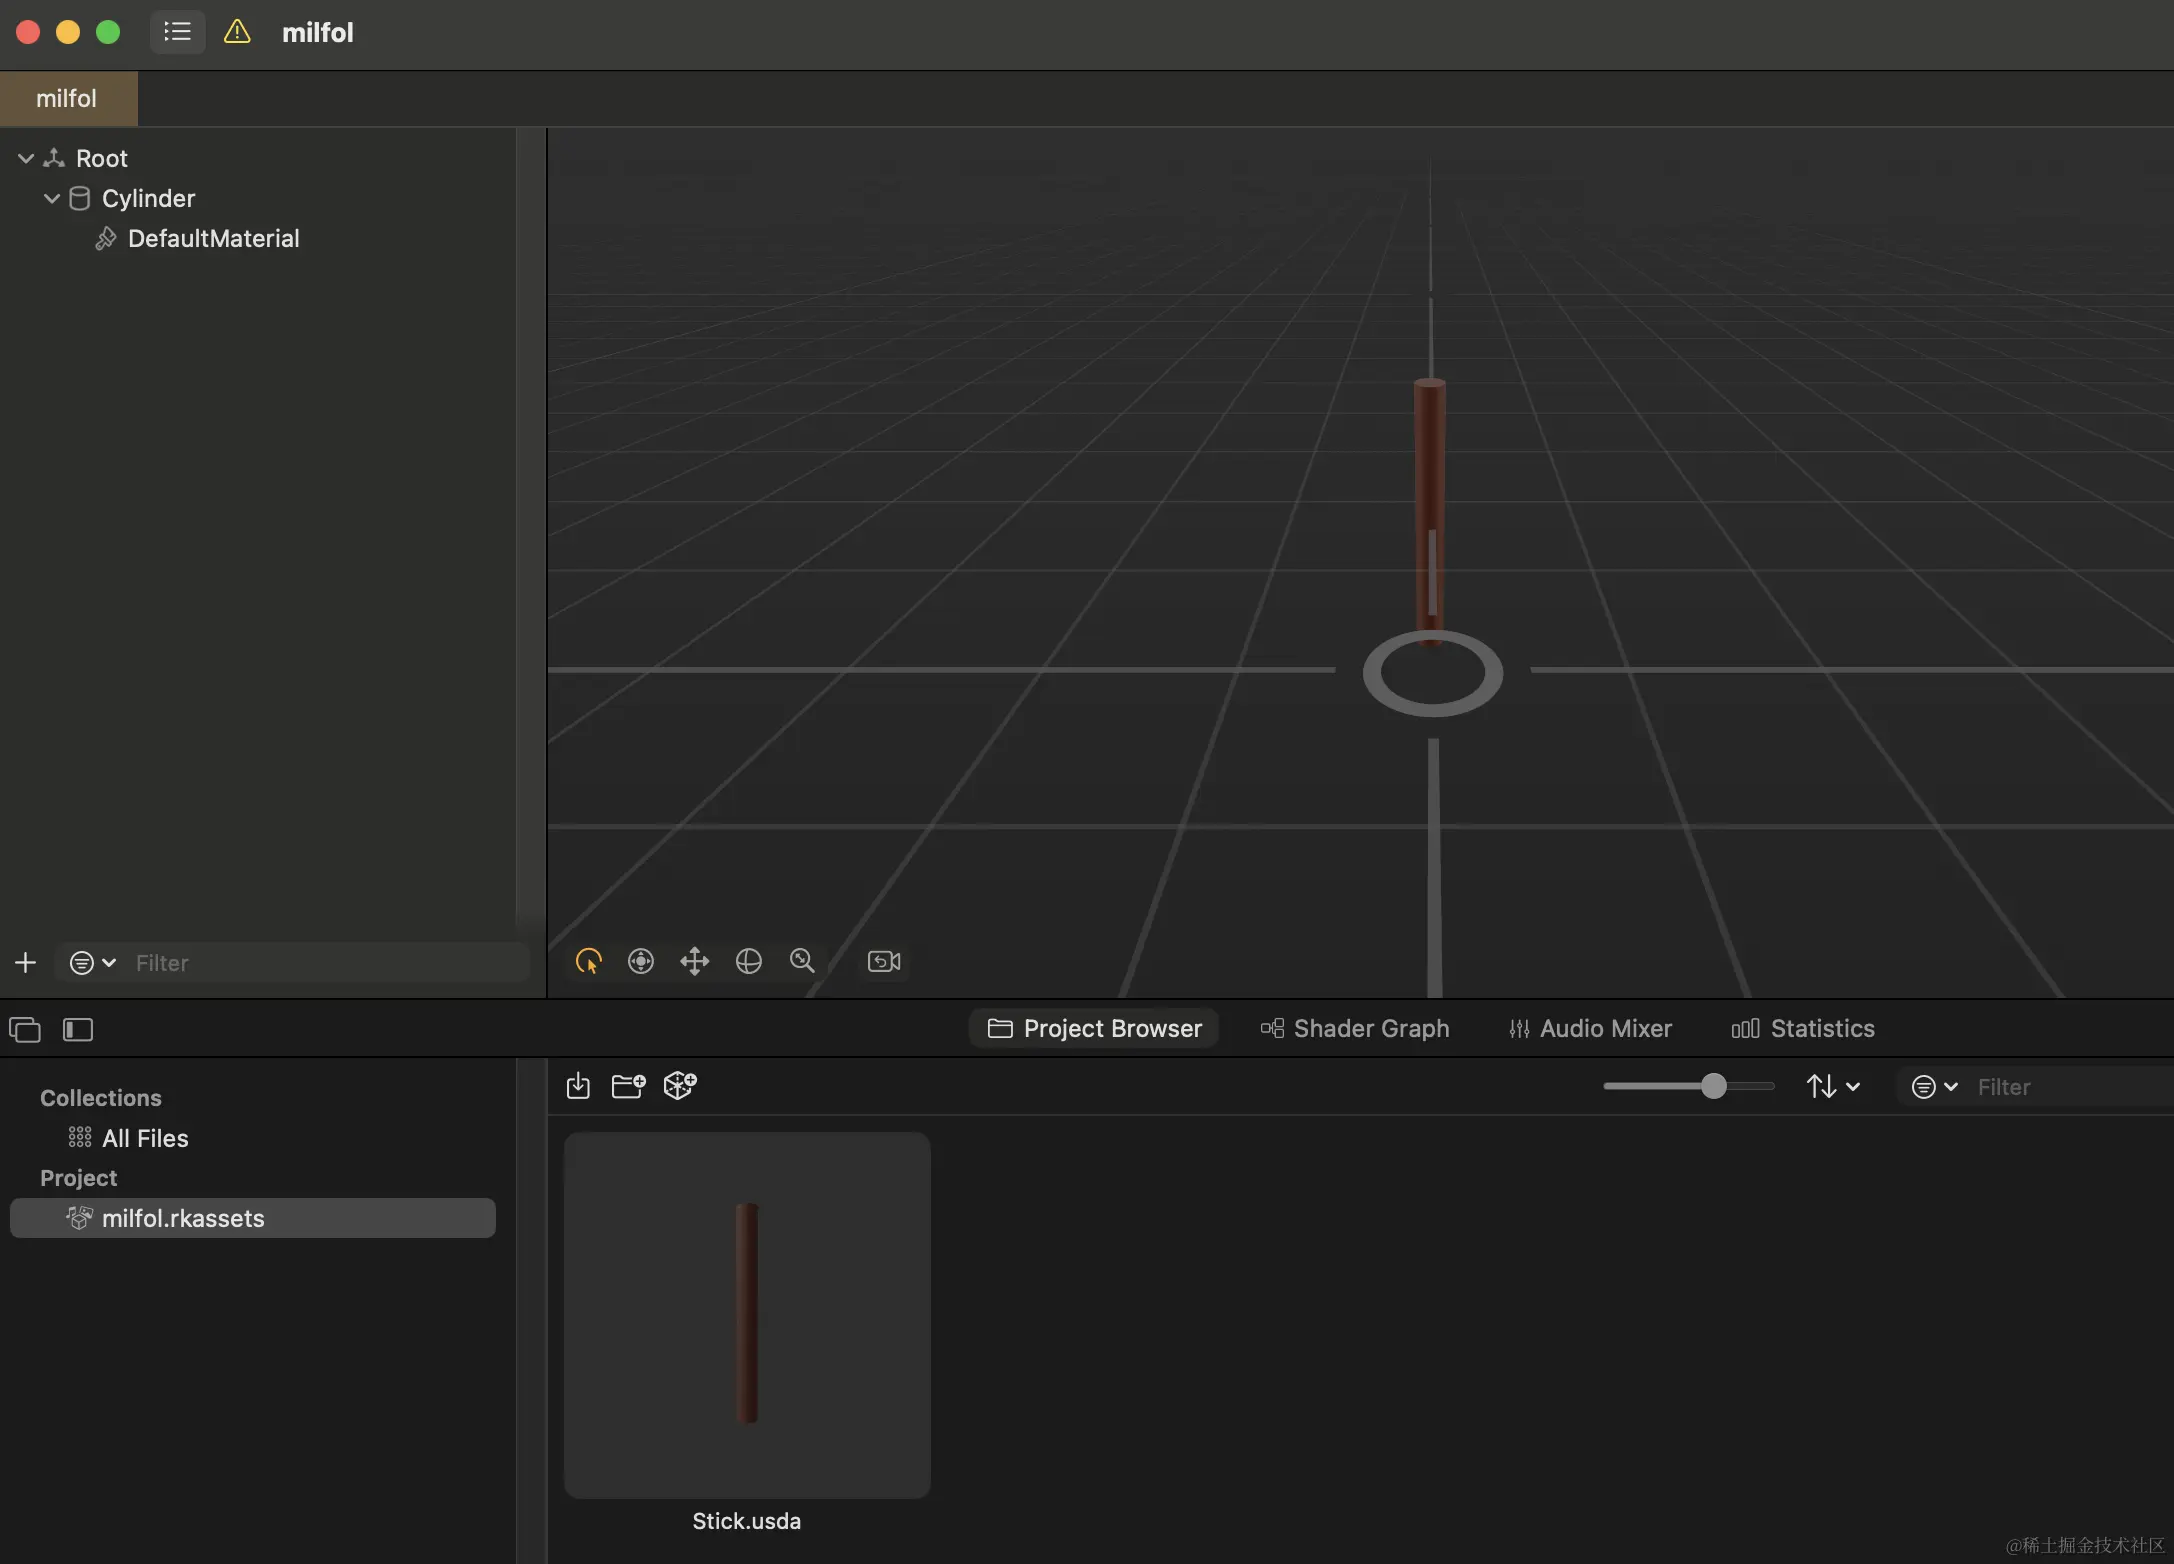Click the camera reset view icon

pyautogui.click(x=884, y=961)
